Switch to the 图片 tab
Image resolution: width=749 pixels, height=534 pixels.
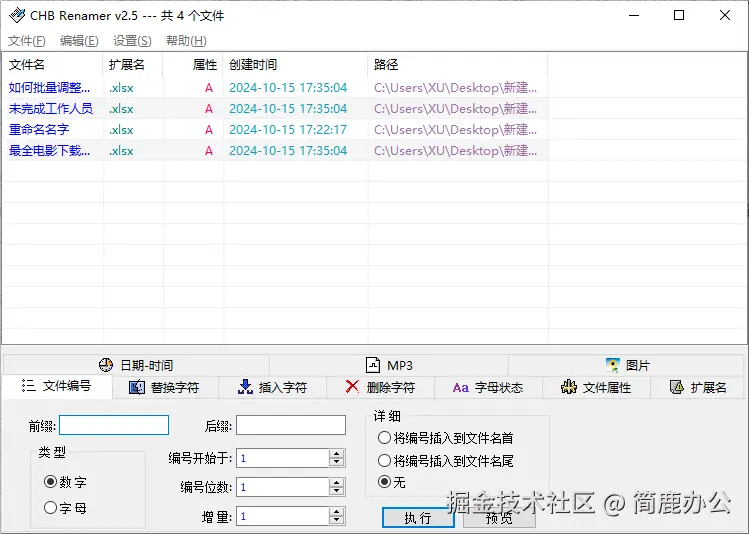pyautogui.click(x=626, y=365)
